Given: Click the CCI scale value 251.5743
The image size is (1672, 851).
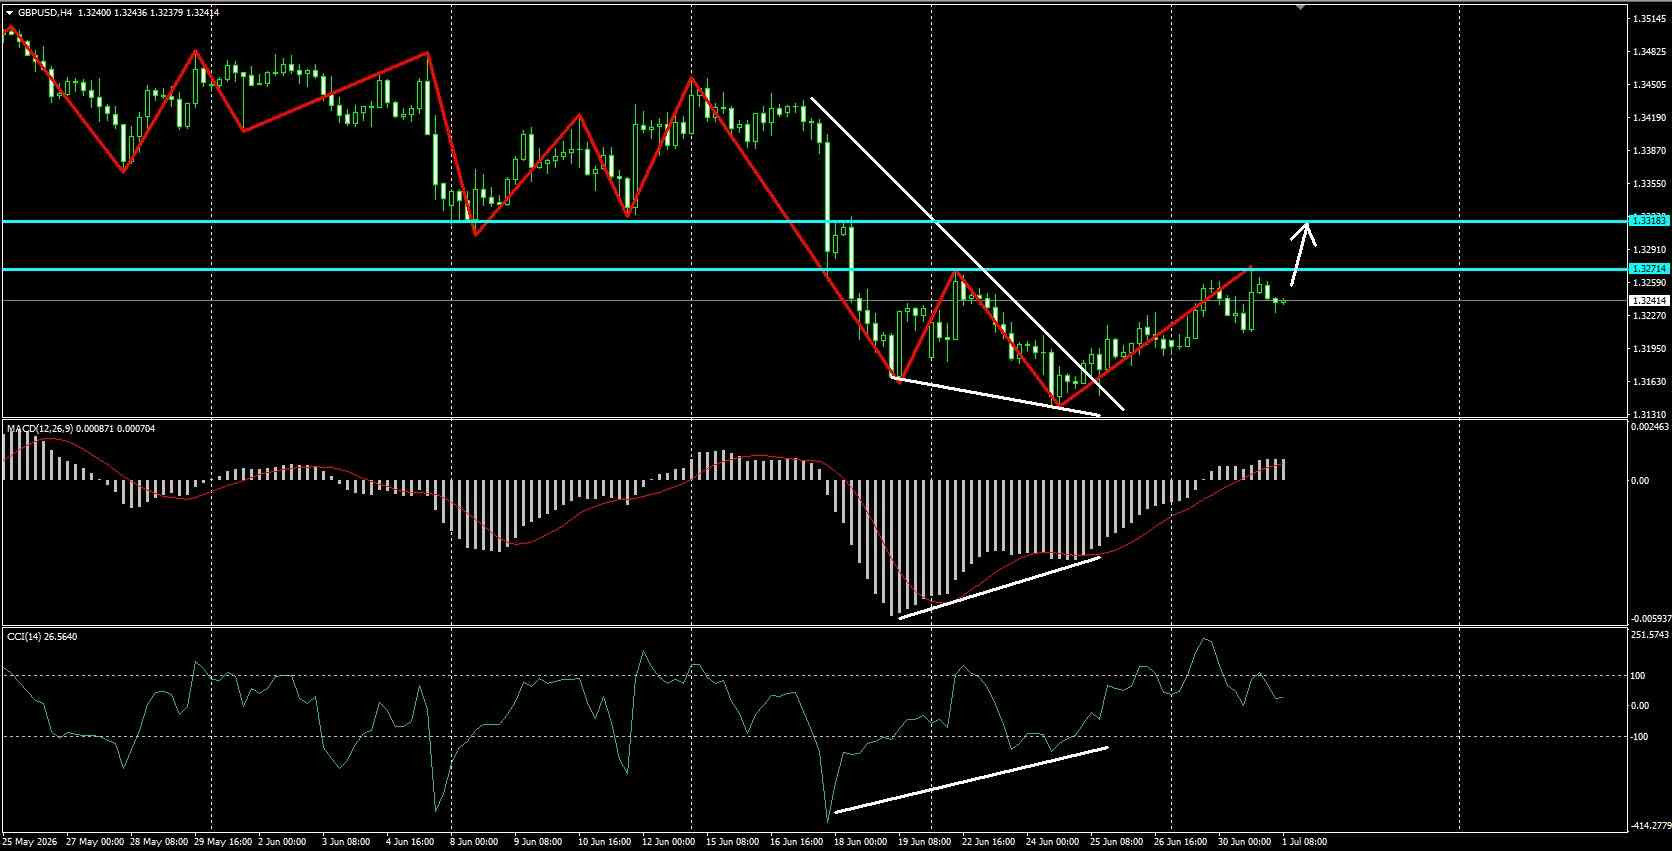Looking at the screenshot, I should (x=1650, y=635).
